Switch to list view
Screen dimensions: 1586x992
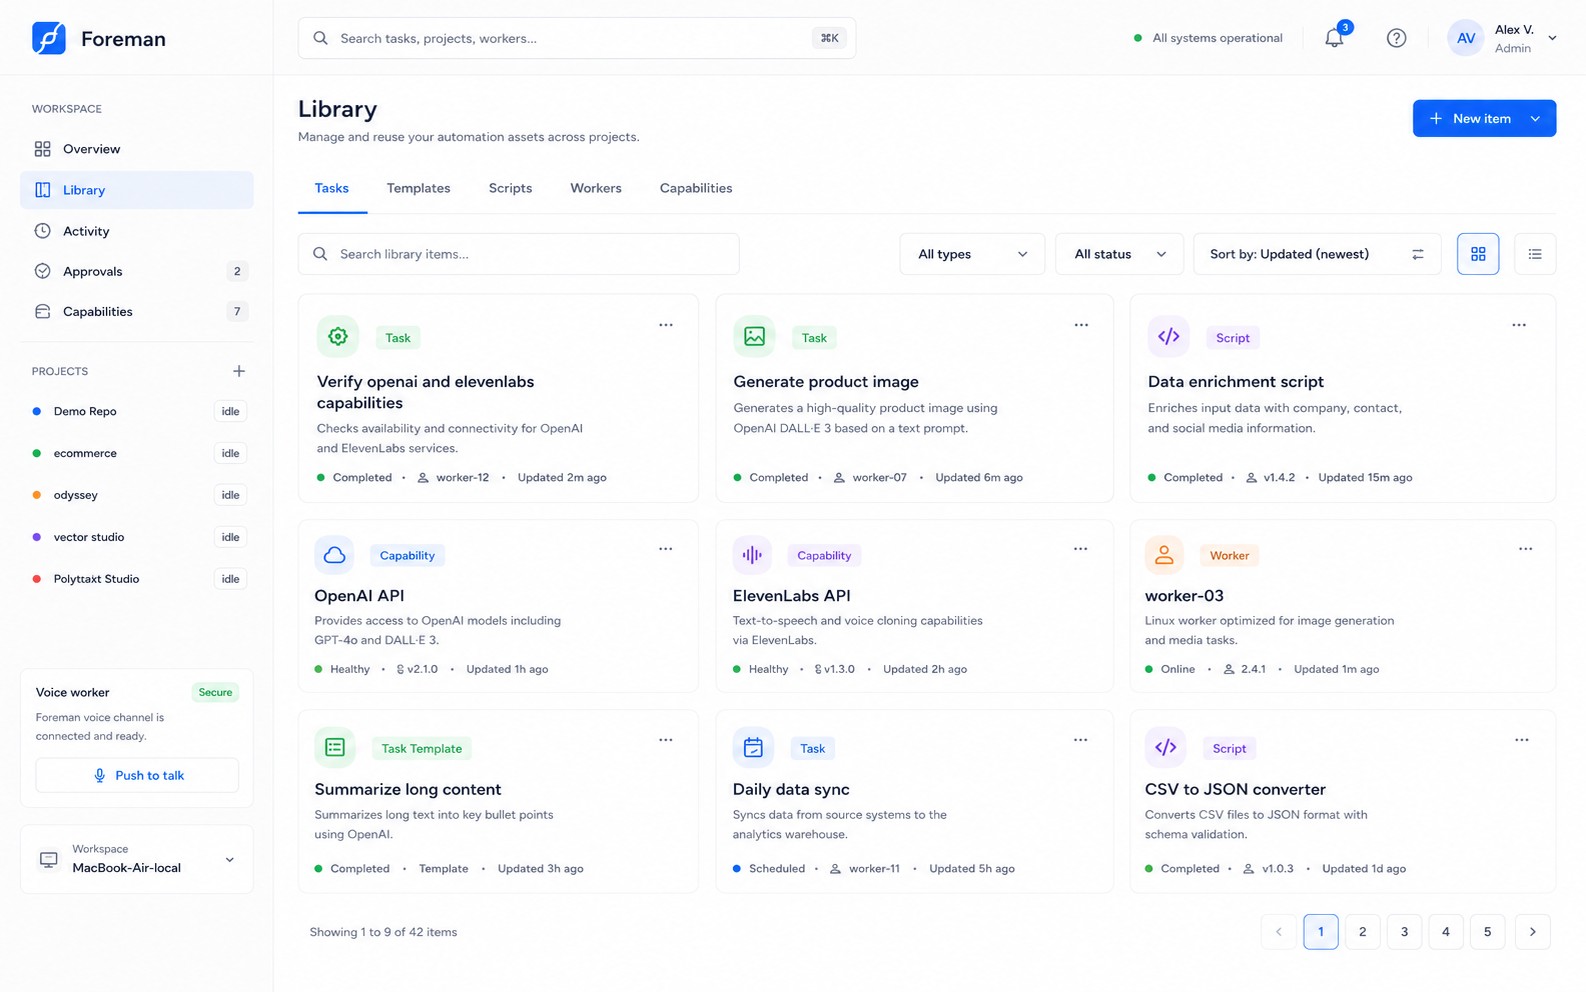(1535, 254)
